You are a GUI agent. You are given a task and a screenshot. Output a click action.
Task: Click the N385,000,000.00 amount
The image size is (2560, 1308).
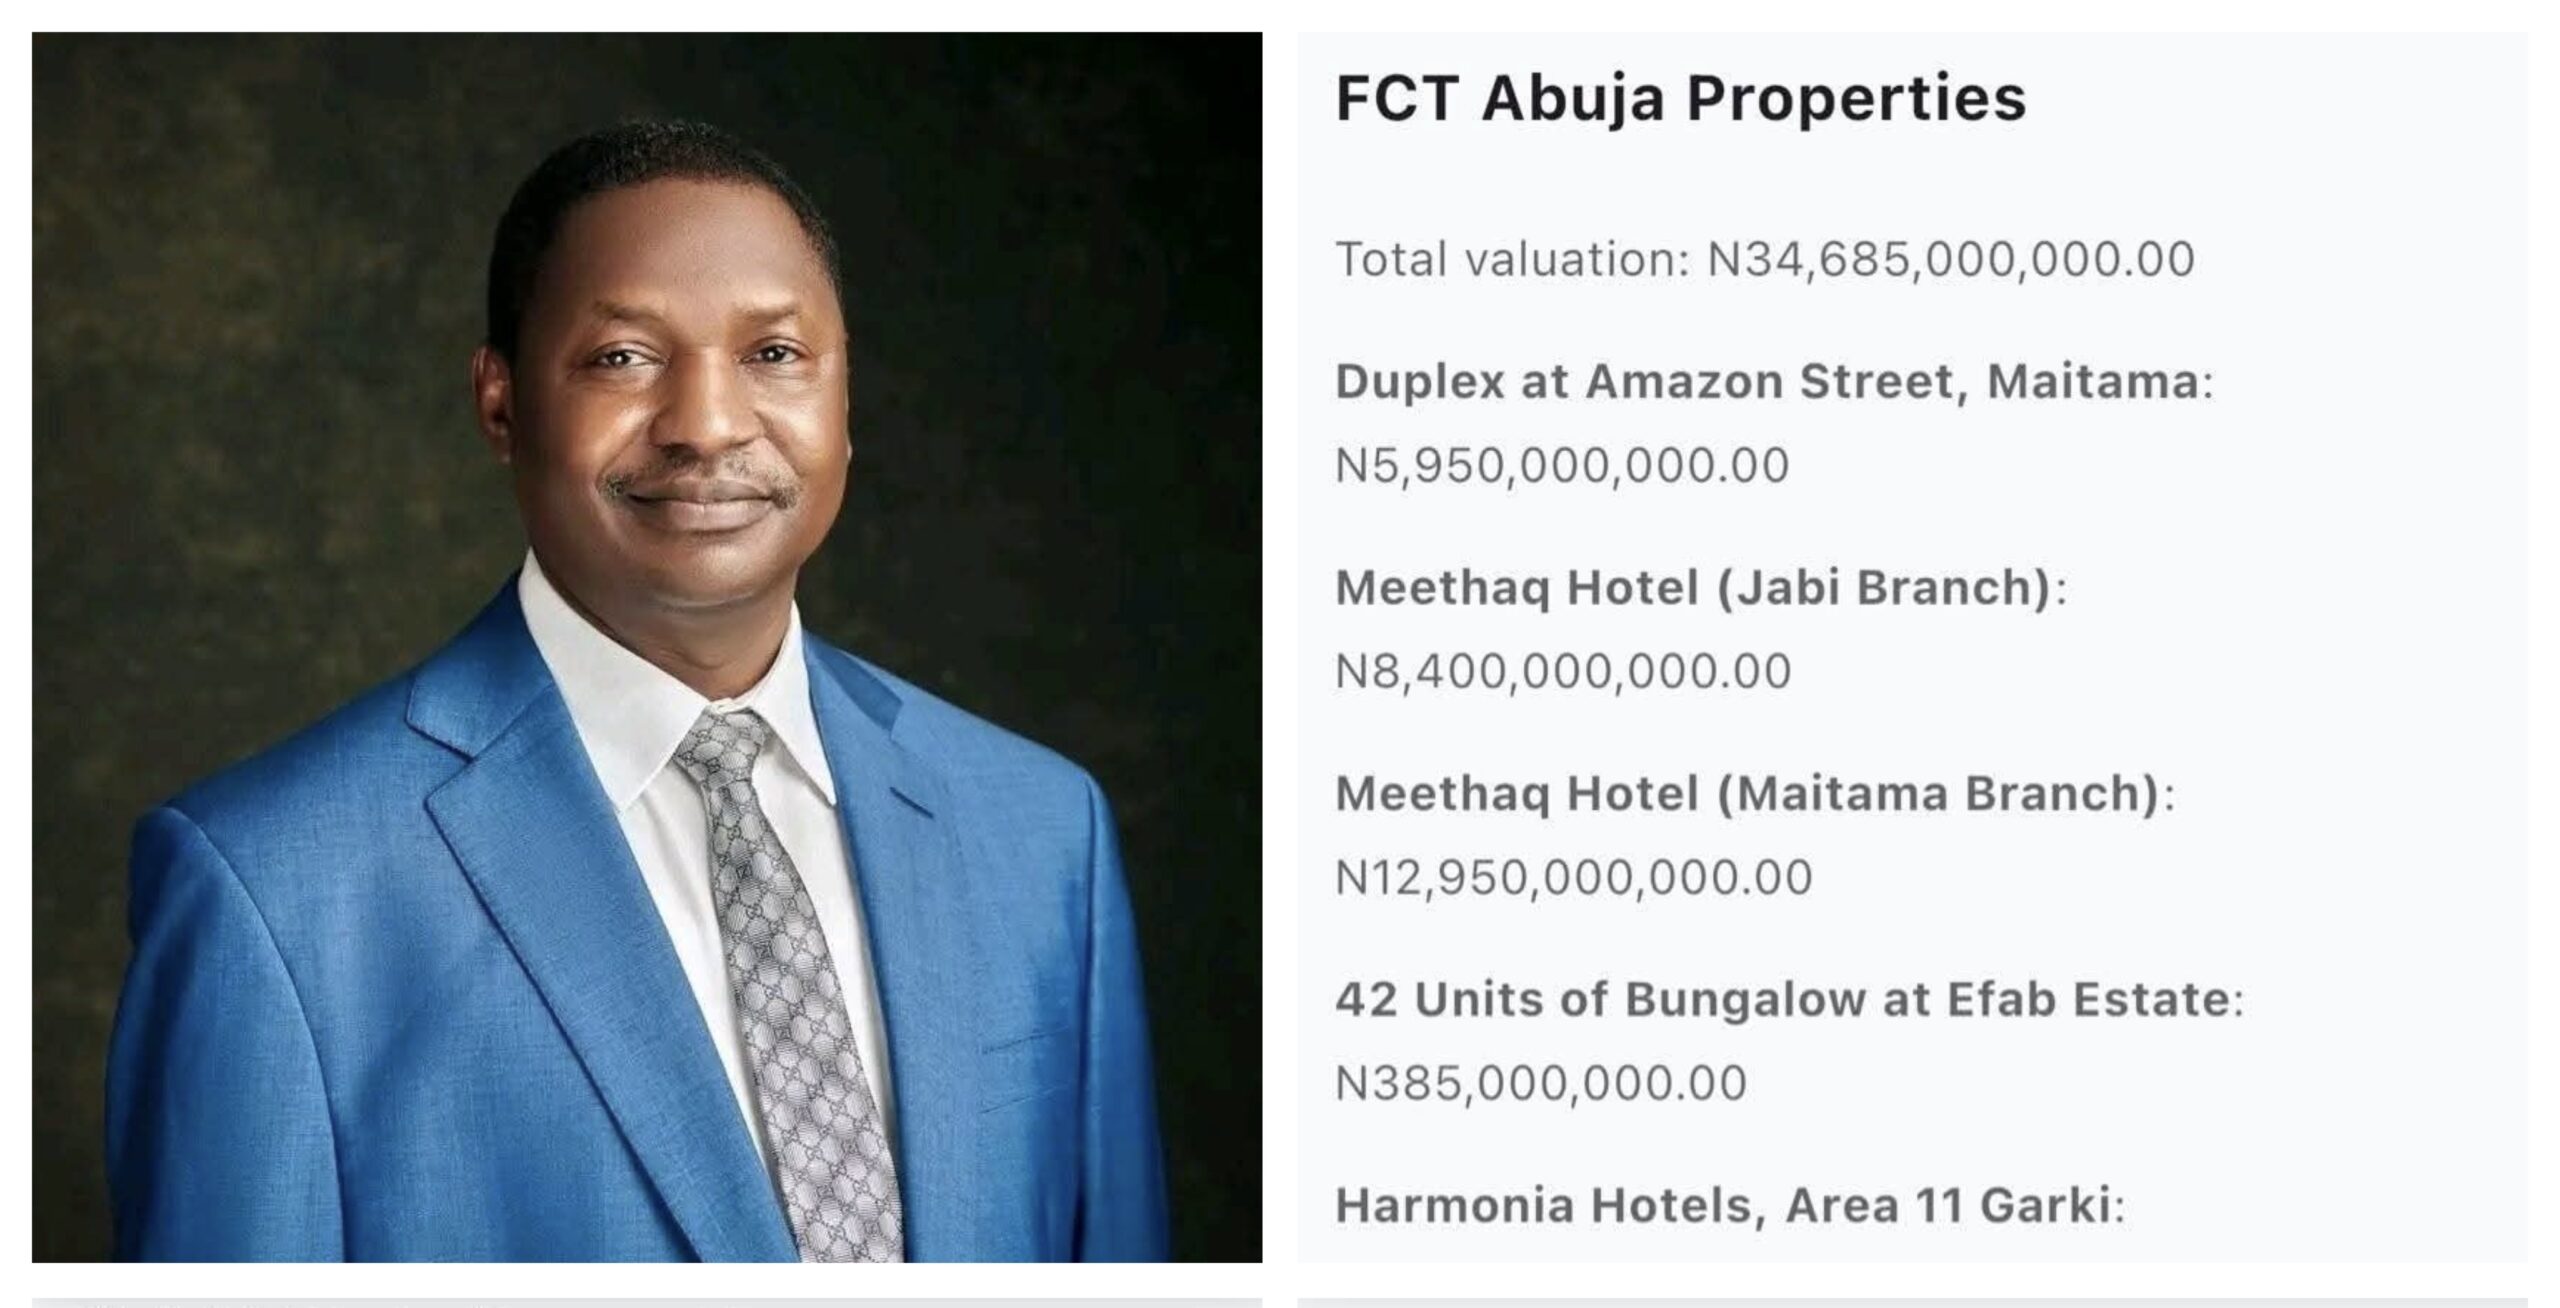click(1541, 1083)
